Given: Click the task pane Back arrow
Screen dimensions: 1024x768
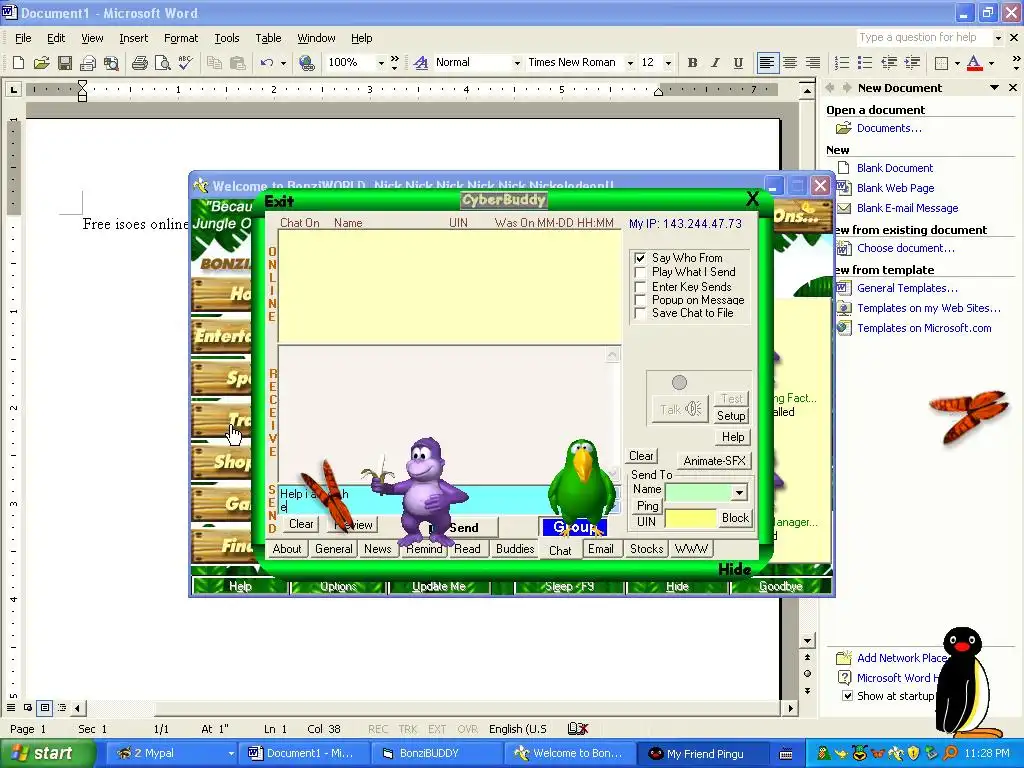Looking at the screenshot, I should [830, 88].
